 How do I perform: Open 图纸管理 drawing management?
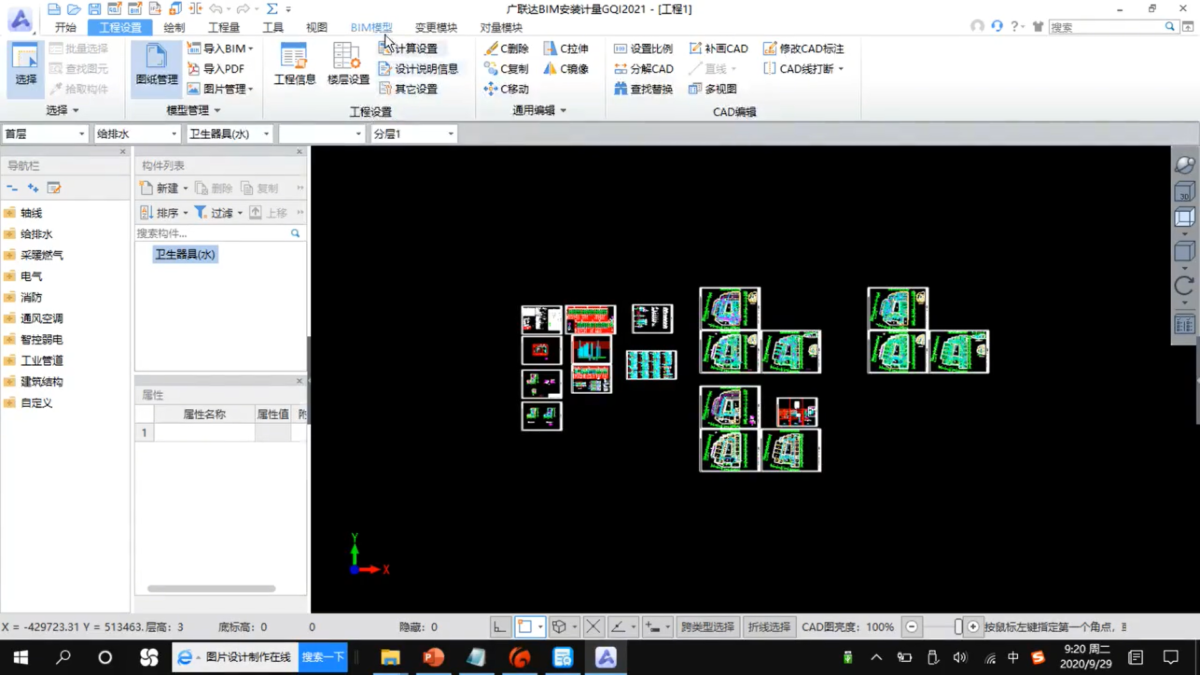(156, 67)
